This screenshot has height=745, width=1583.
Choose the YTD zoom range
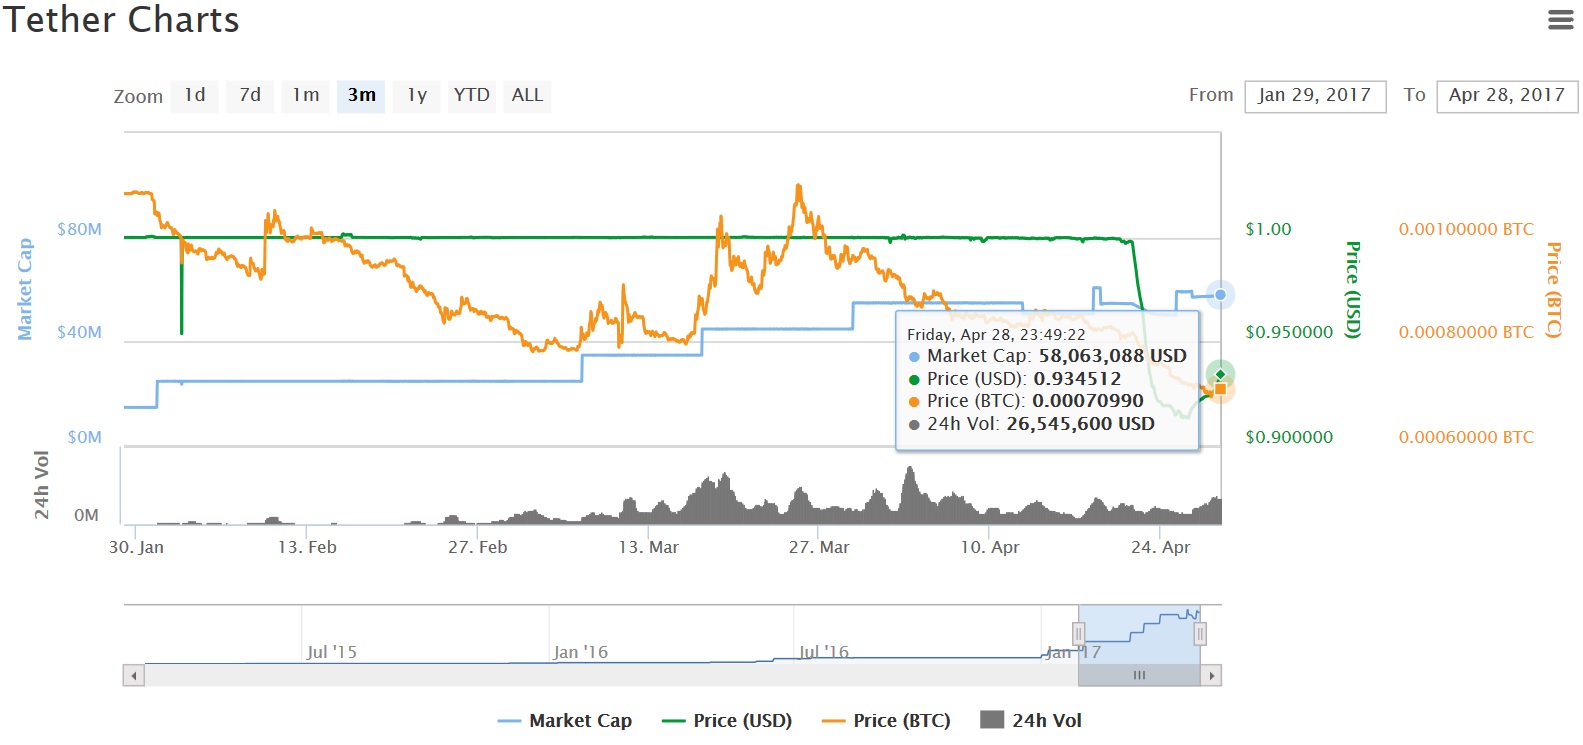(x=471, y=95)
